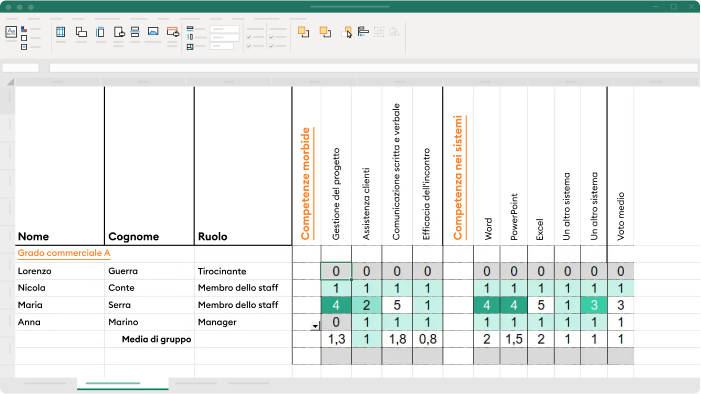Viewport: 701px width, 394px height.
Task: Select the cell containing 'Guerra'
Action: [149, 271]
